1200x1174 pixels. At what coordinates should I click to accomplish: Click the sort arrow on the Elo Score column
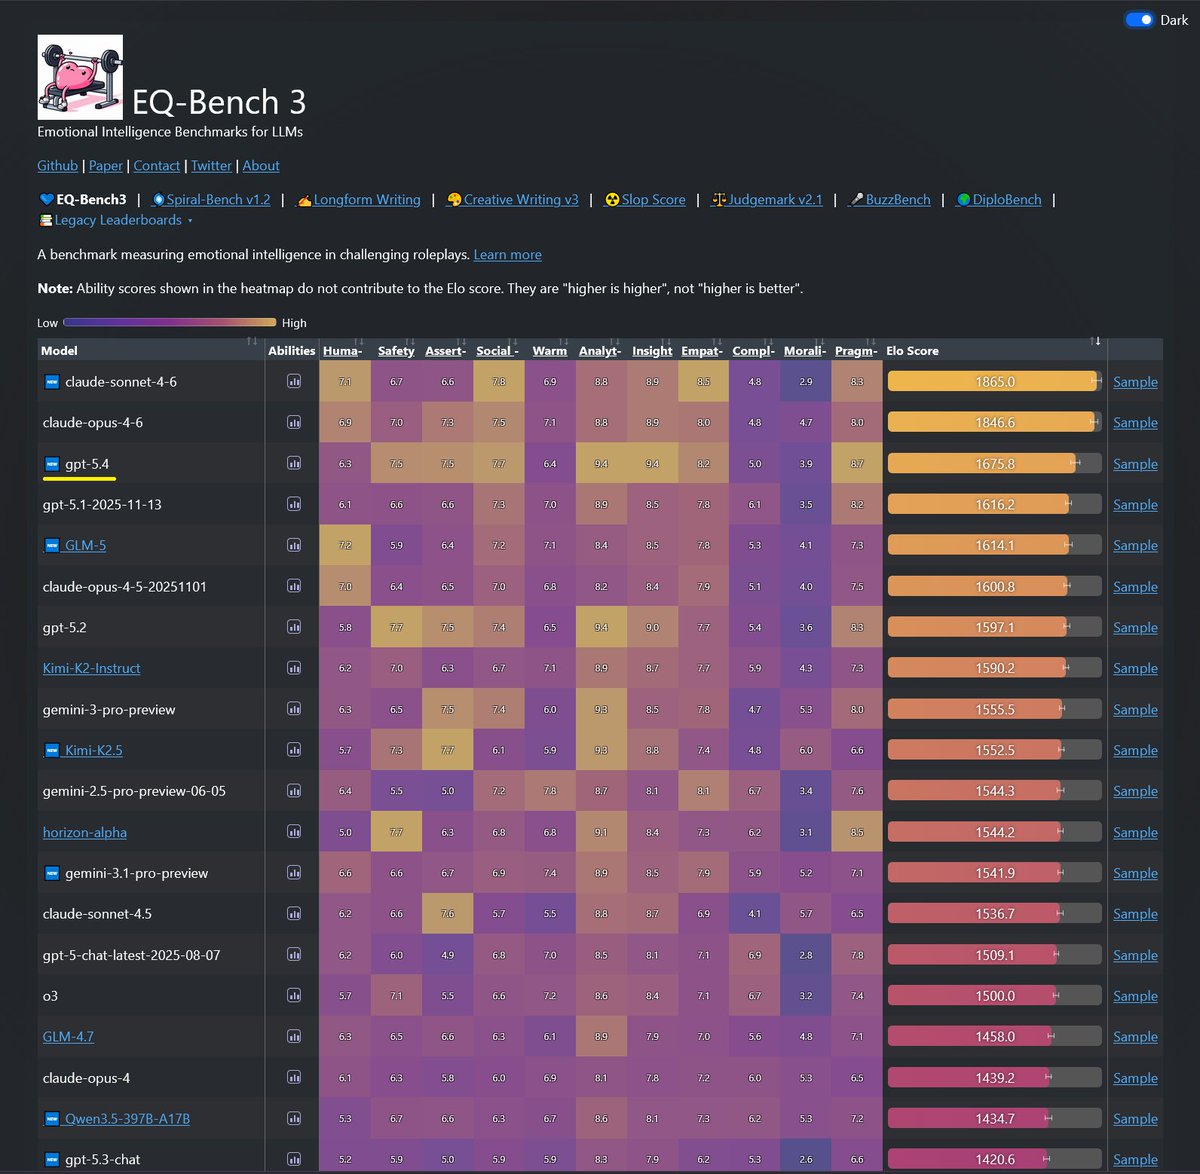(1094, 343)
